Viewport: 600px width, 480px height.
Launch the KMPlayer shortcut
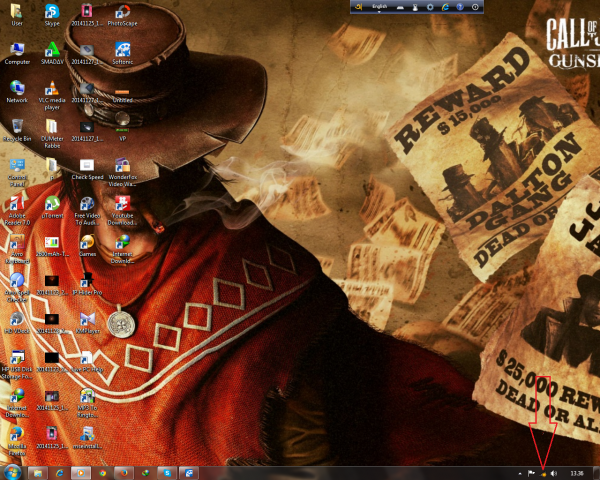tap(87, 323)
